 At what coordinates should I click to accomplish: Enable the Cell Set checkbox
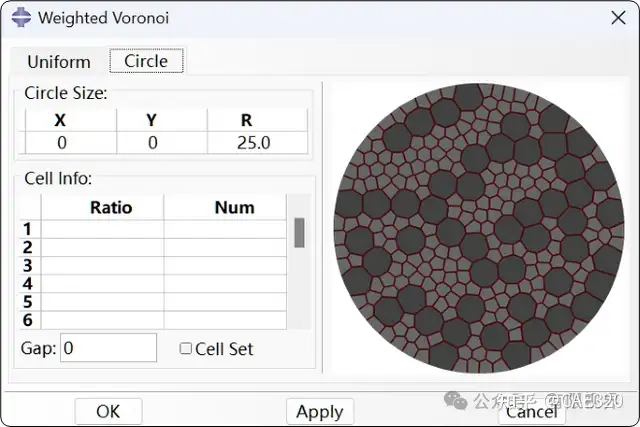(186, 348)
